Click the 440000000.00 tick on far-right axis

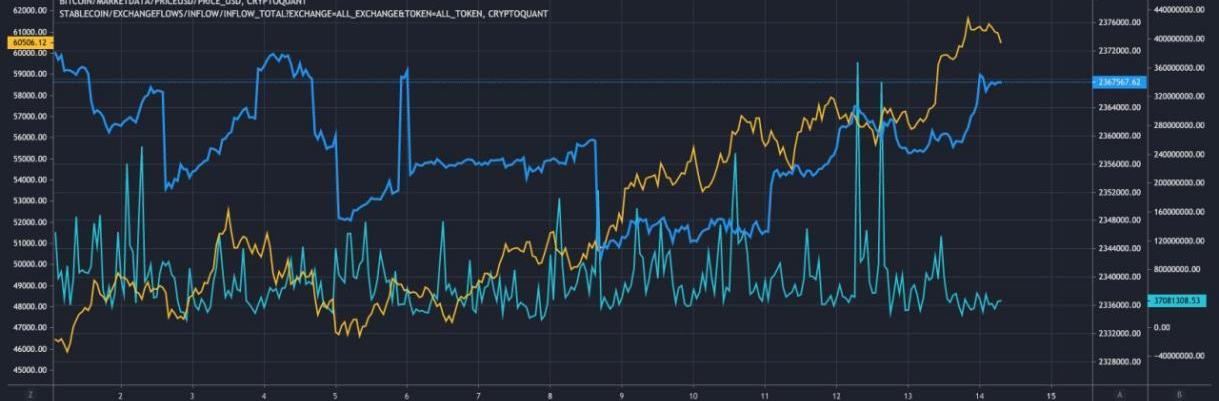coord(1183,9)
